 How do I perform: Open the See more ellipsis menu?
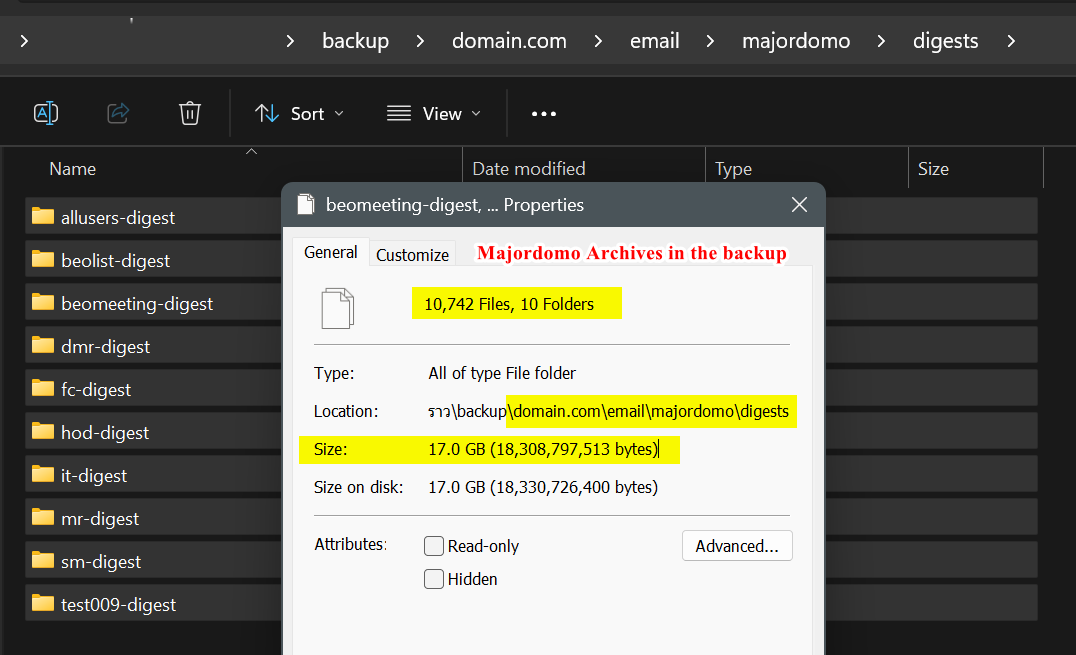point(543,113)
